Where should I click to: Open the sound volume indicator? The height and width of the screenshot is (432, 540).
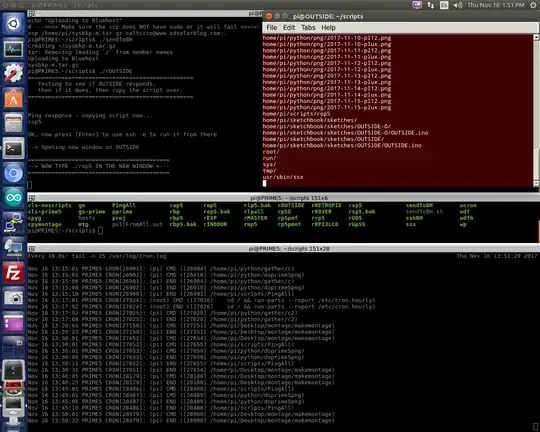[458, 5]
